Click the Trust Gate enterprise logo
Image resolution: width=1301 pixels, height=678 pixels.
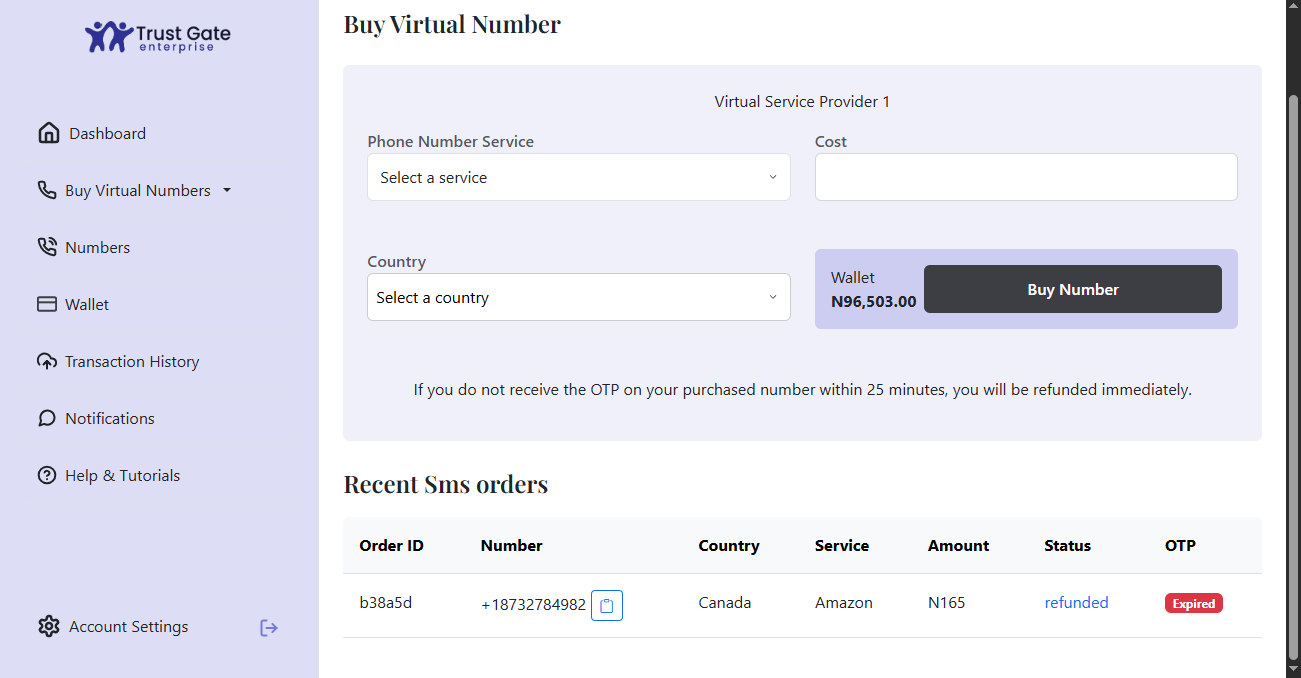(x=158, y=37)
